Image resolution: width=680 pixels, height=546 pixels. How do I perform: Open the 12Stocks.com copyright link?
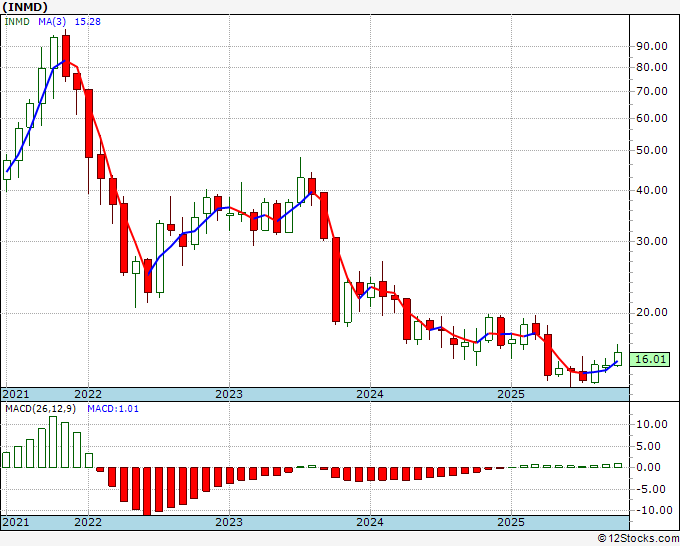[638, 539]
